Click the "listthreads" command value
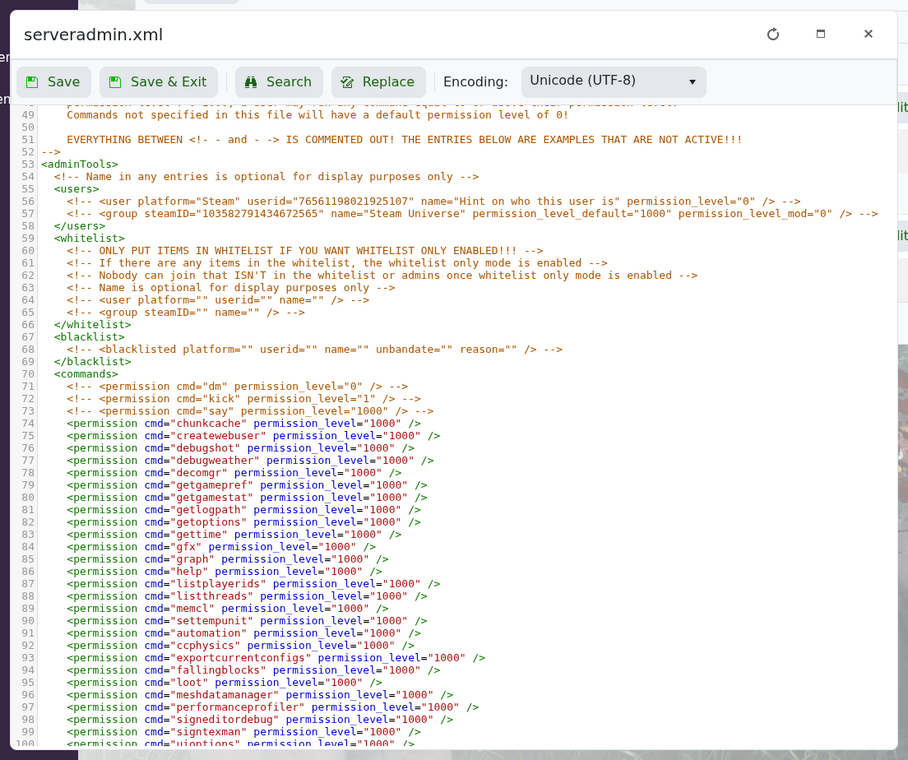This screenshot has height=760, width=908. coord(212,596)
